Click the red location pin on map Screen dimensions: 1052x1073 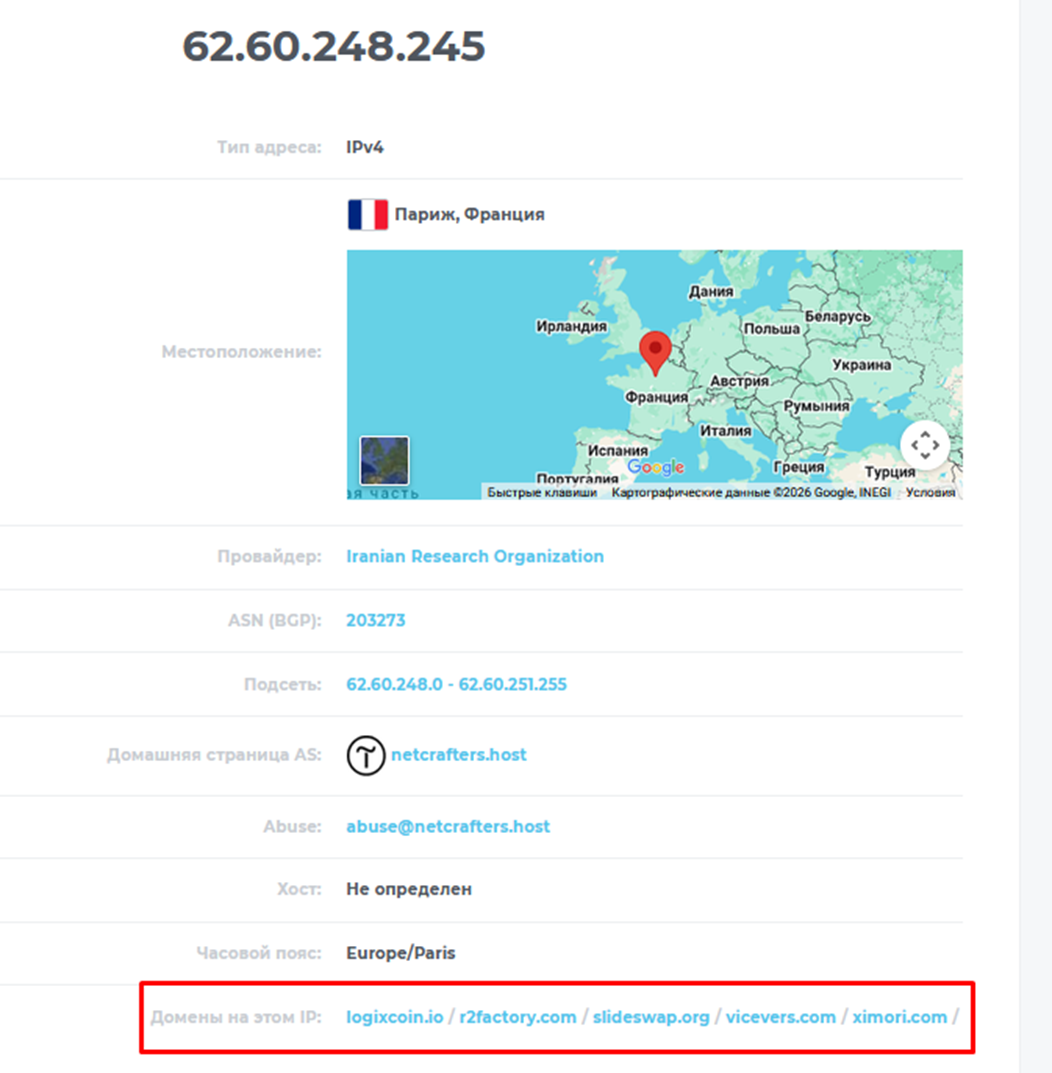click(655, 353)
